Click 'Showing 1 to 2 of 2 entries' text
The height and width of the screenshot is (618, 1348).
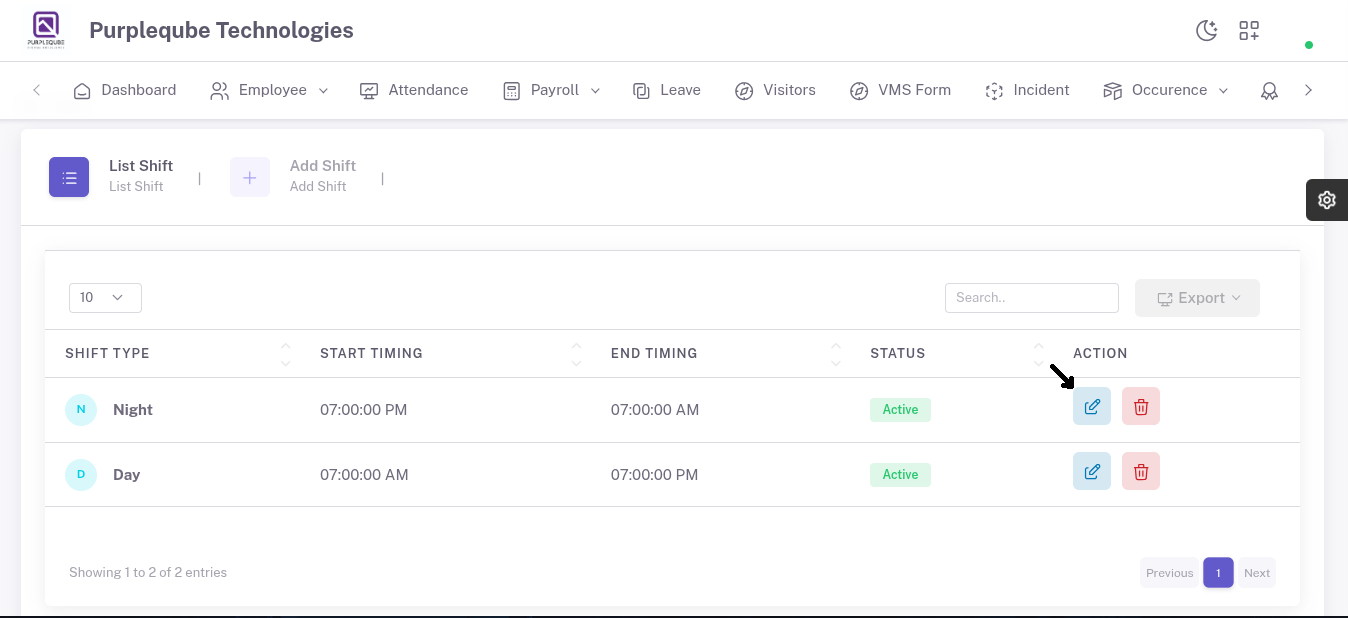(x=148, y=573)
